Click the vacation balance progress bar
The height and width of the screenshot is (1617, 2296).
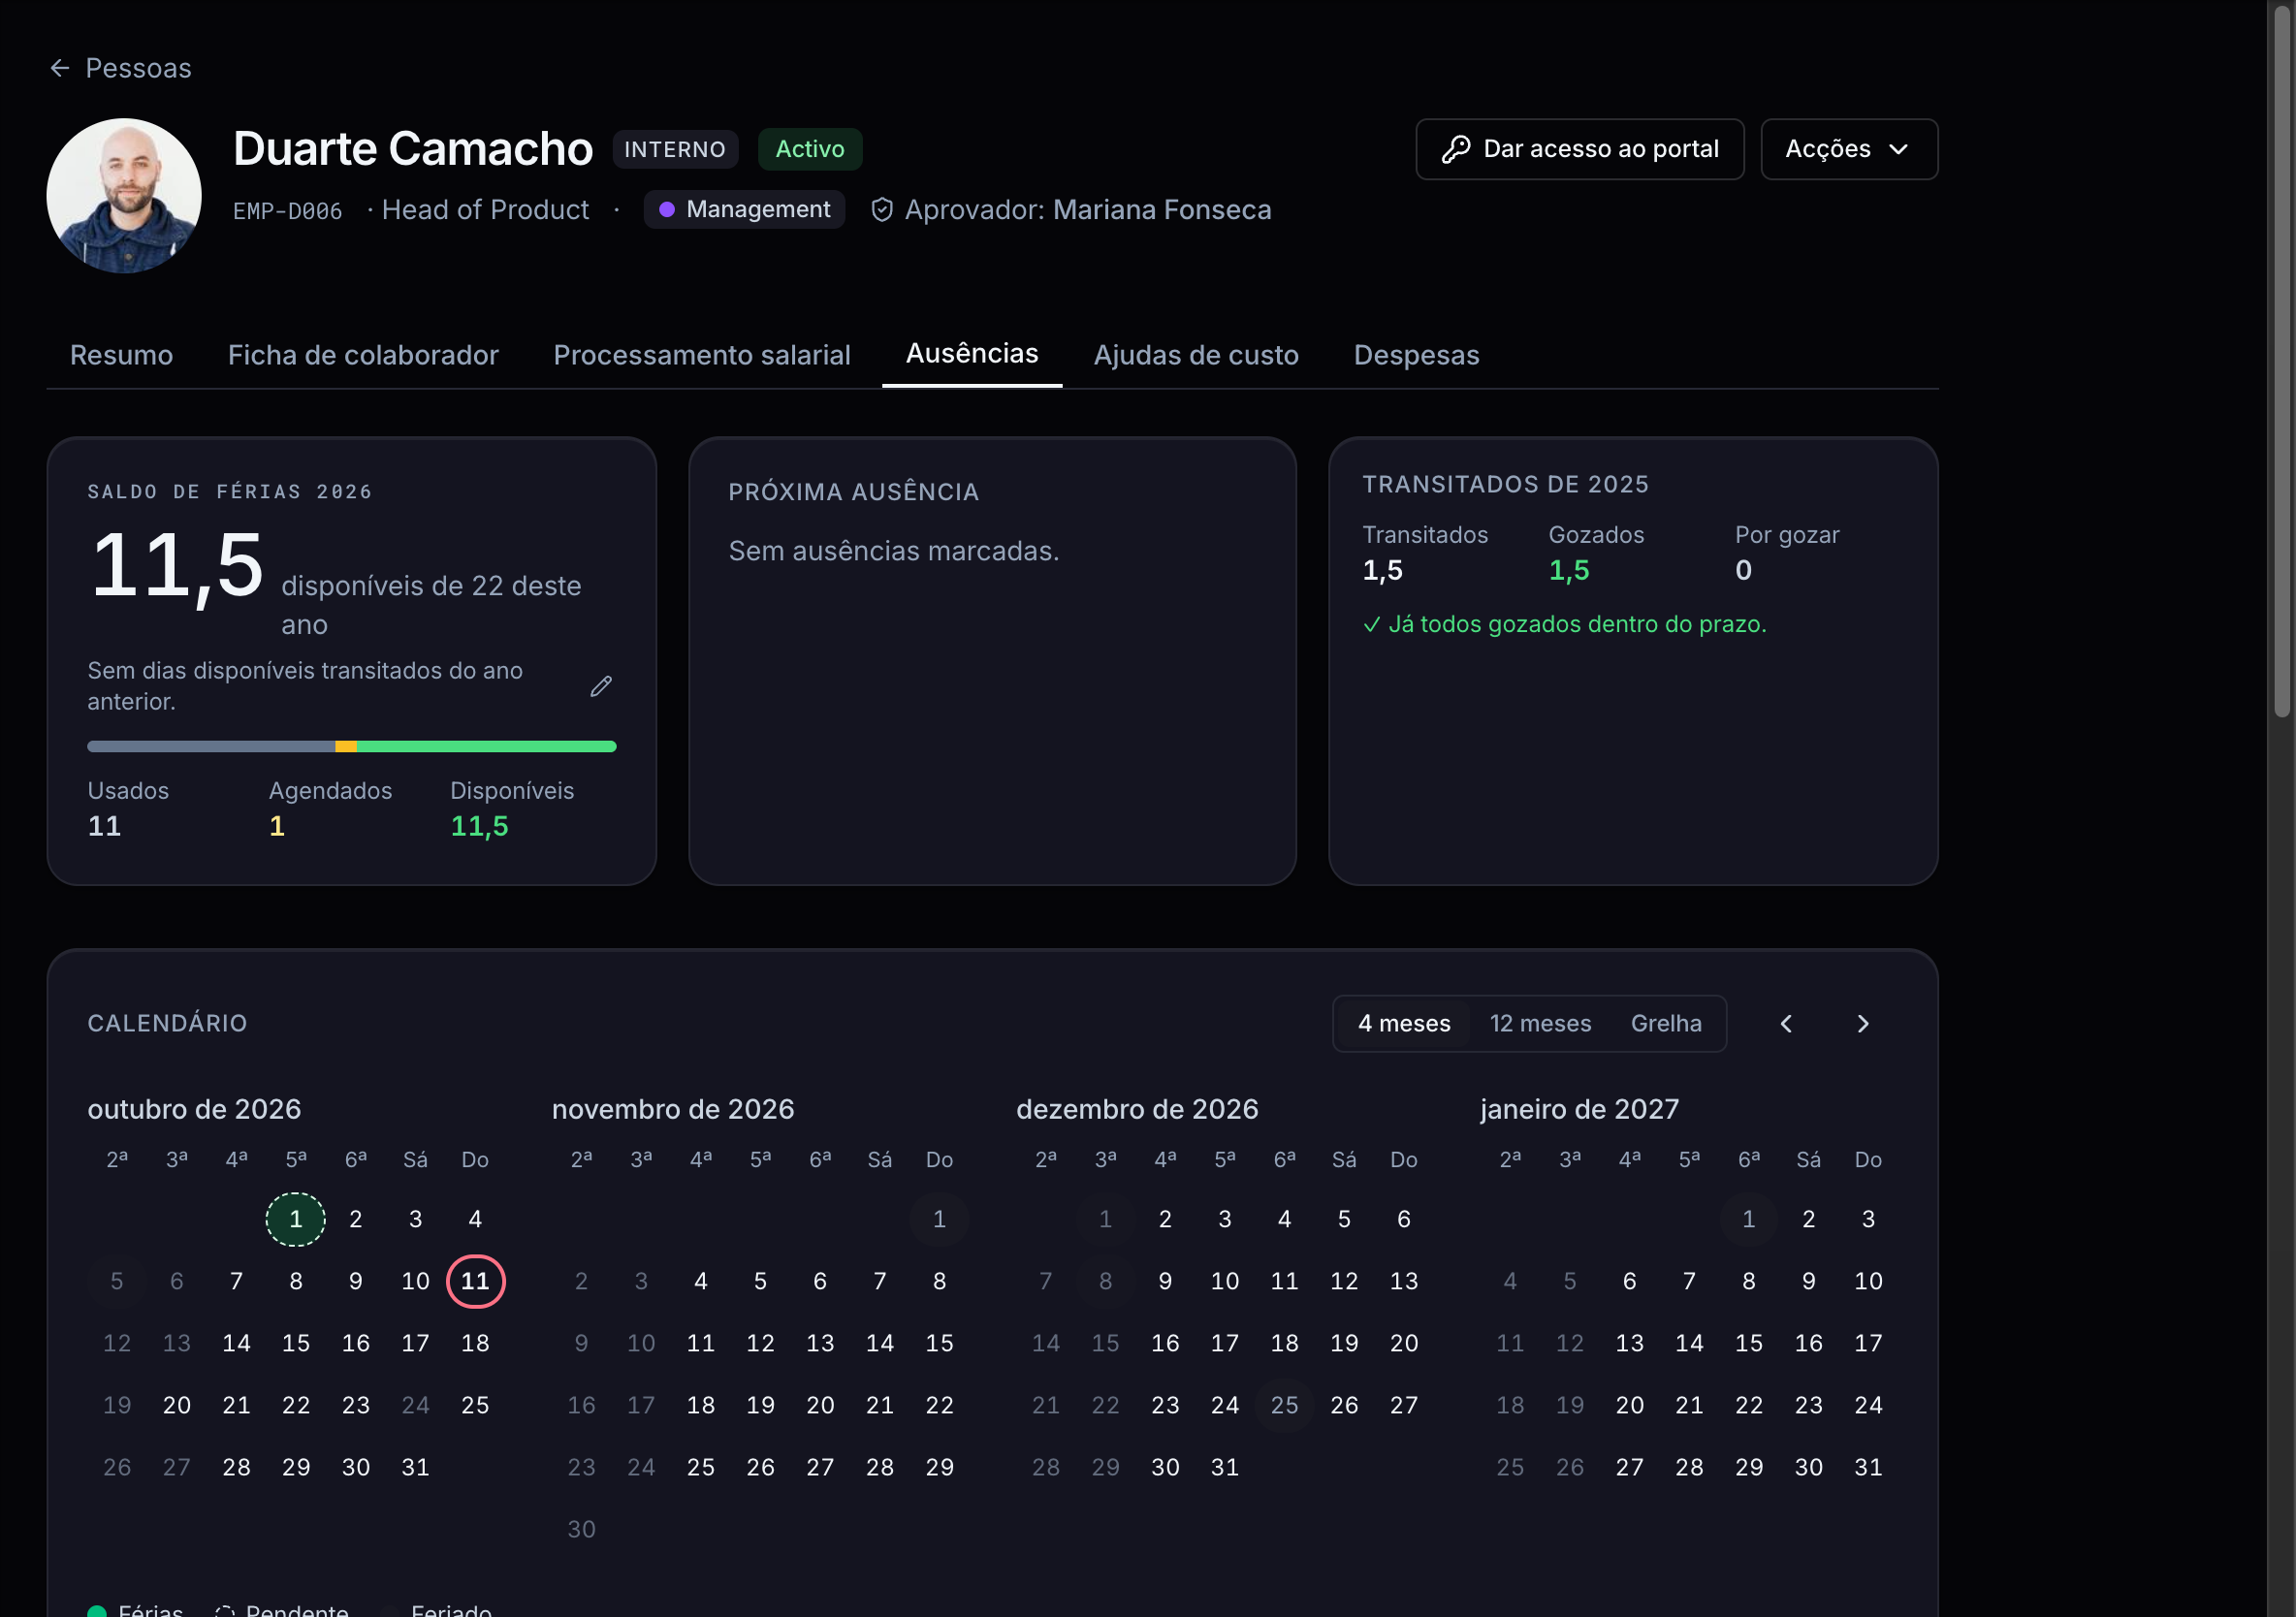[352, 746]
